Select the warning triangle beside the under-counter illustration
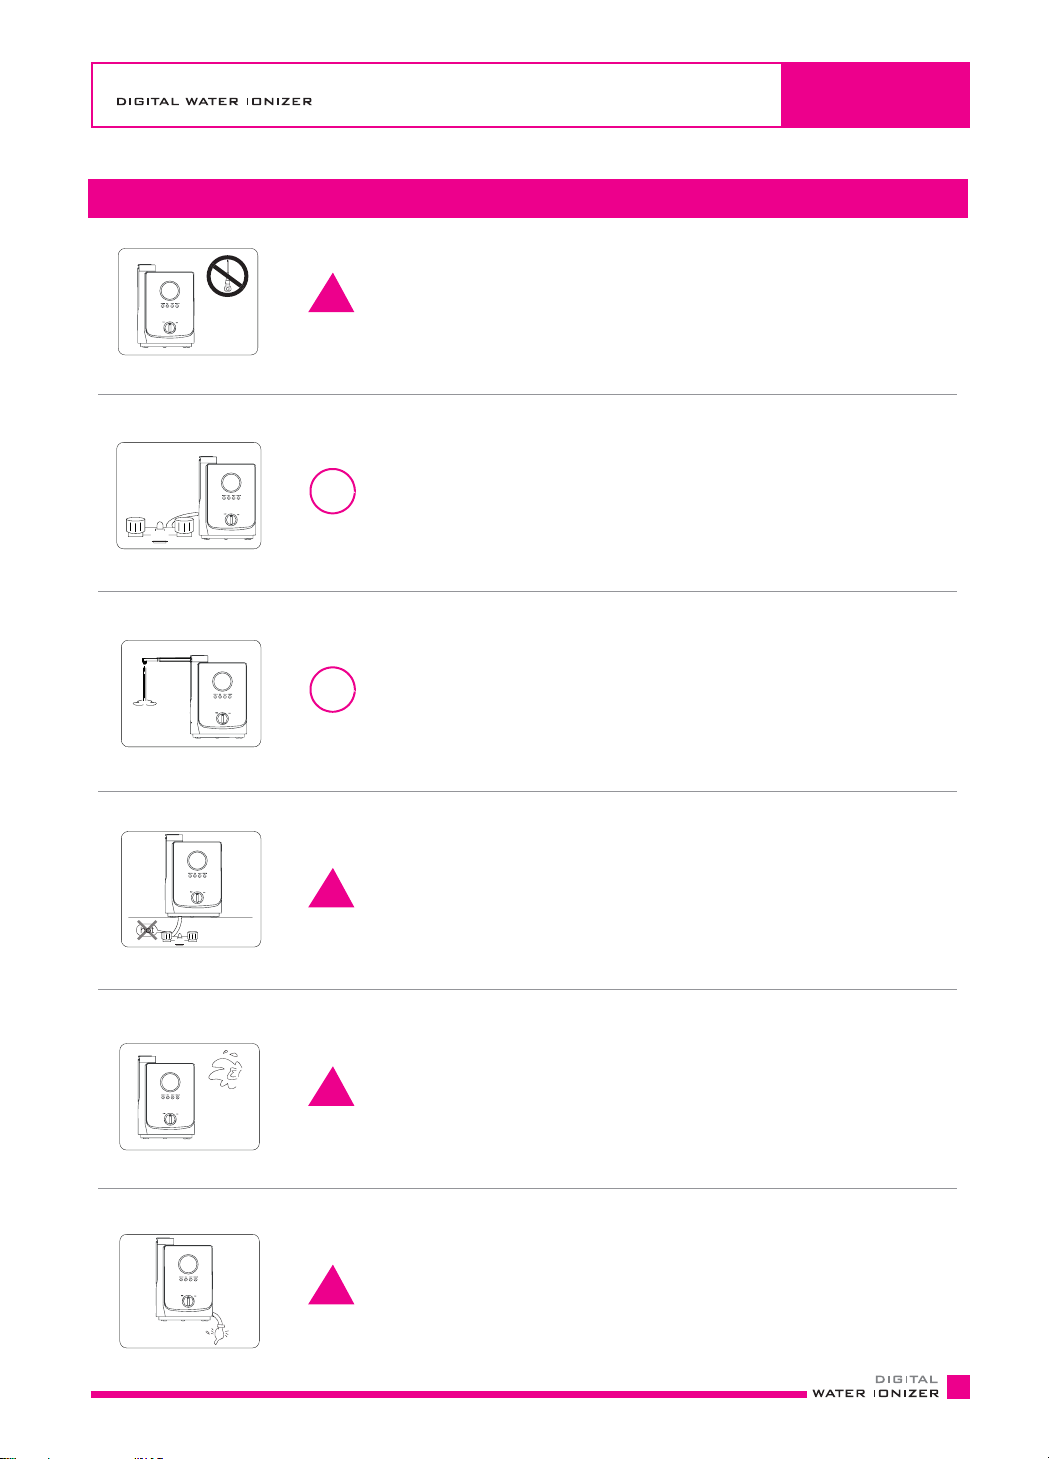Viewport: 1049px width, 1459px height. pyautogui.click(x=331, y=887)
